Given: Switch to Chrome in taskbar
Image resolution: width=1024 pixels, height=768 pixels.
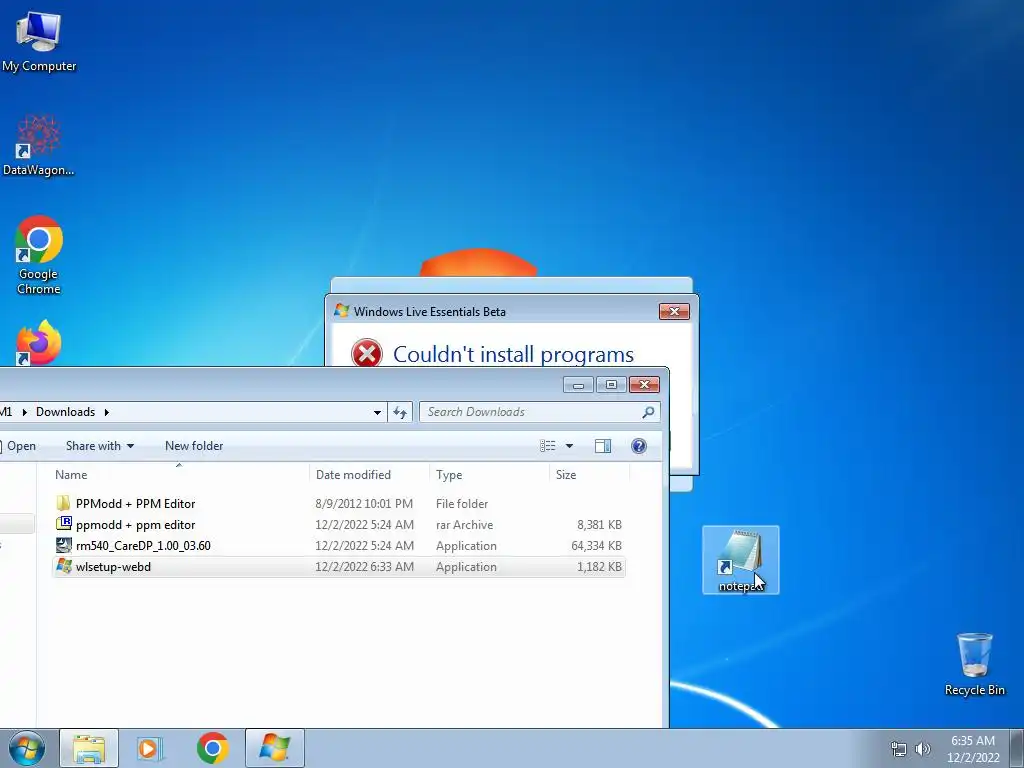Looking at the screenshot, I should [x=212, y=748].
